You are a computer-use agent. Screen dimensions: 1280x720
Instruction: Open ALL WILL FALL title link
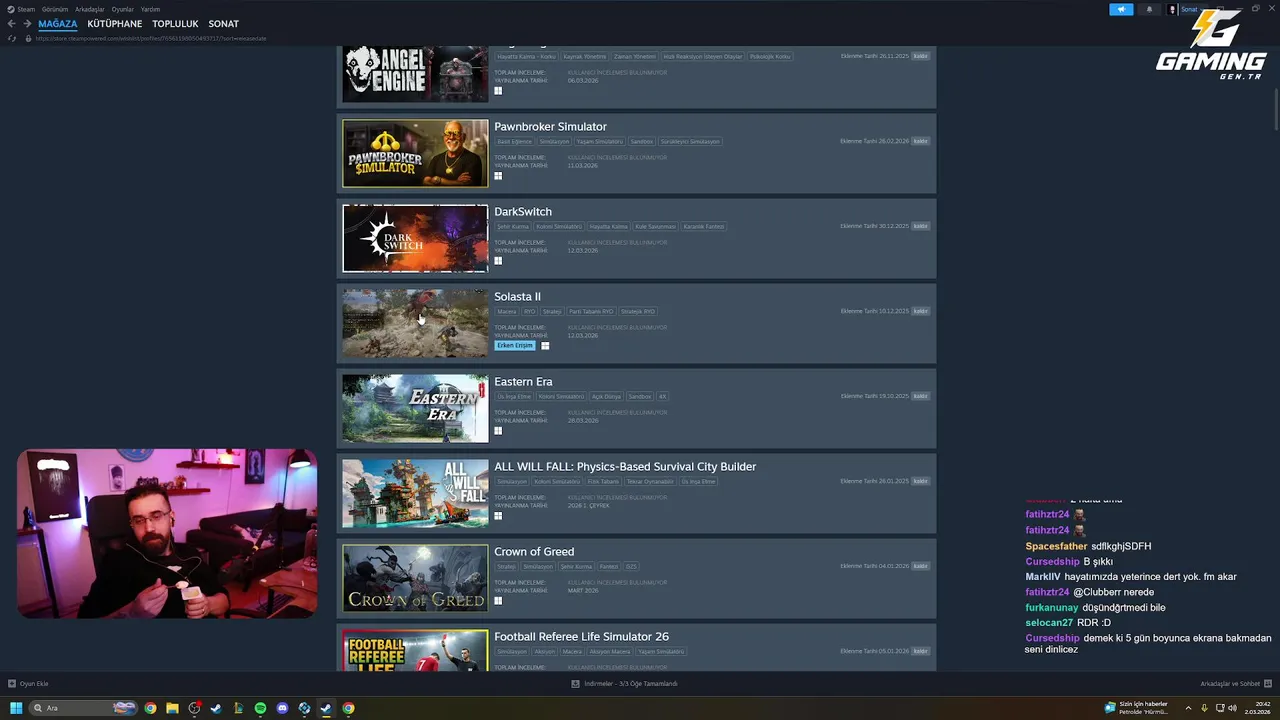tap(625, 467)
